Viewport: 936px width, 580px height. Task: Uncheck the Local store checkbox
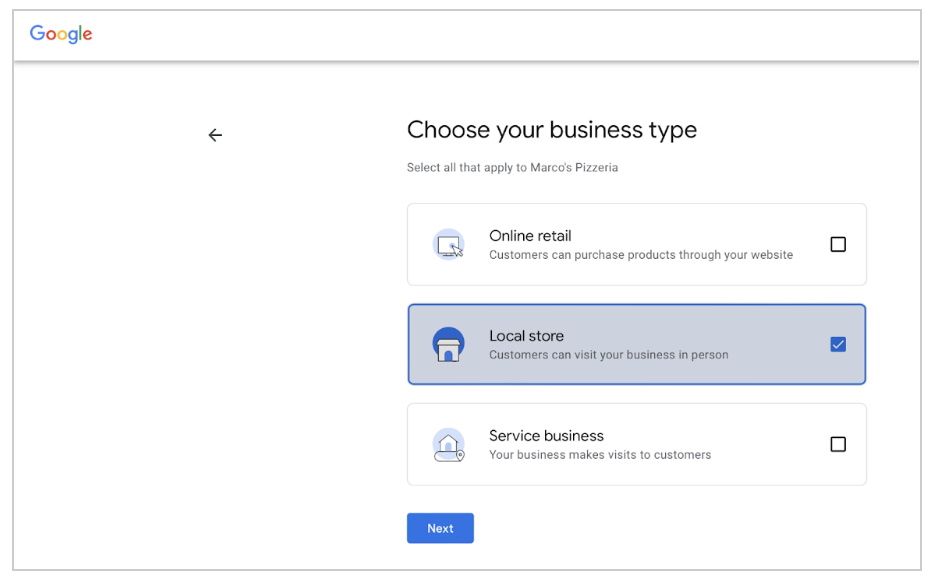[x=838, y=344]
